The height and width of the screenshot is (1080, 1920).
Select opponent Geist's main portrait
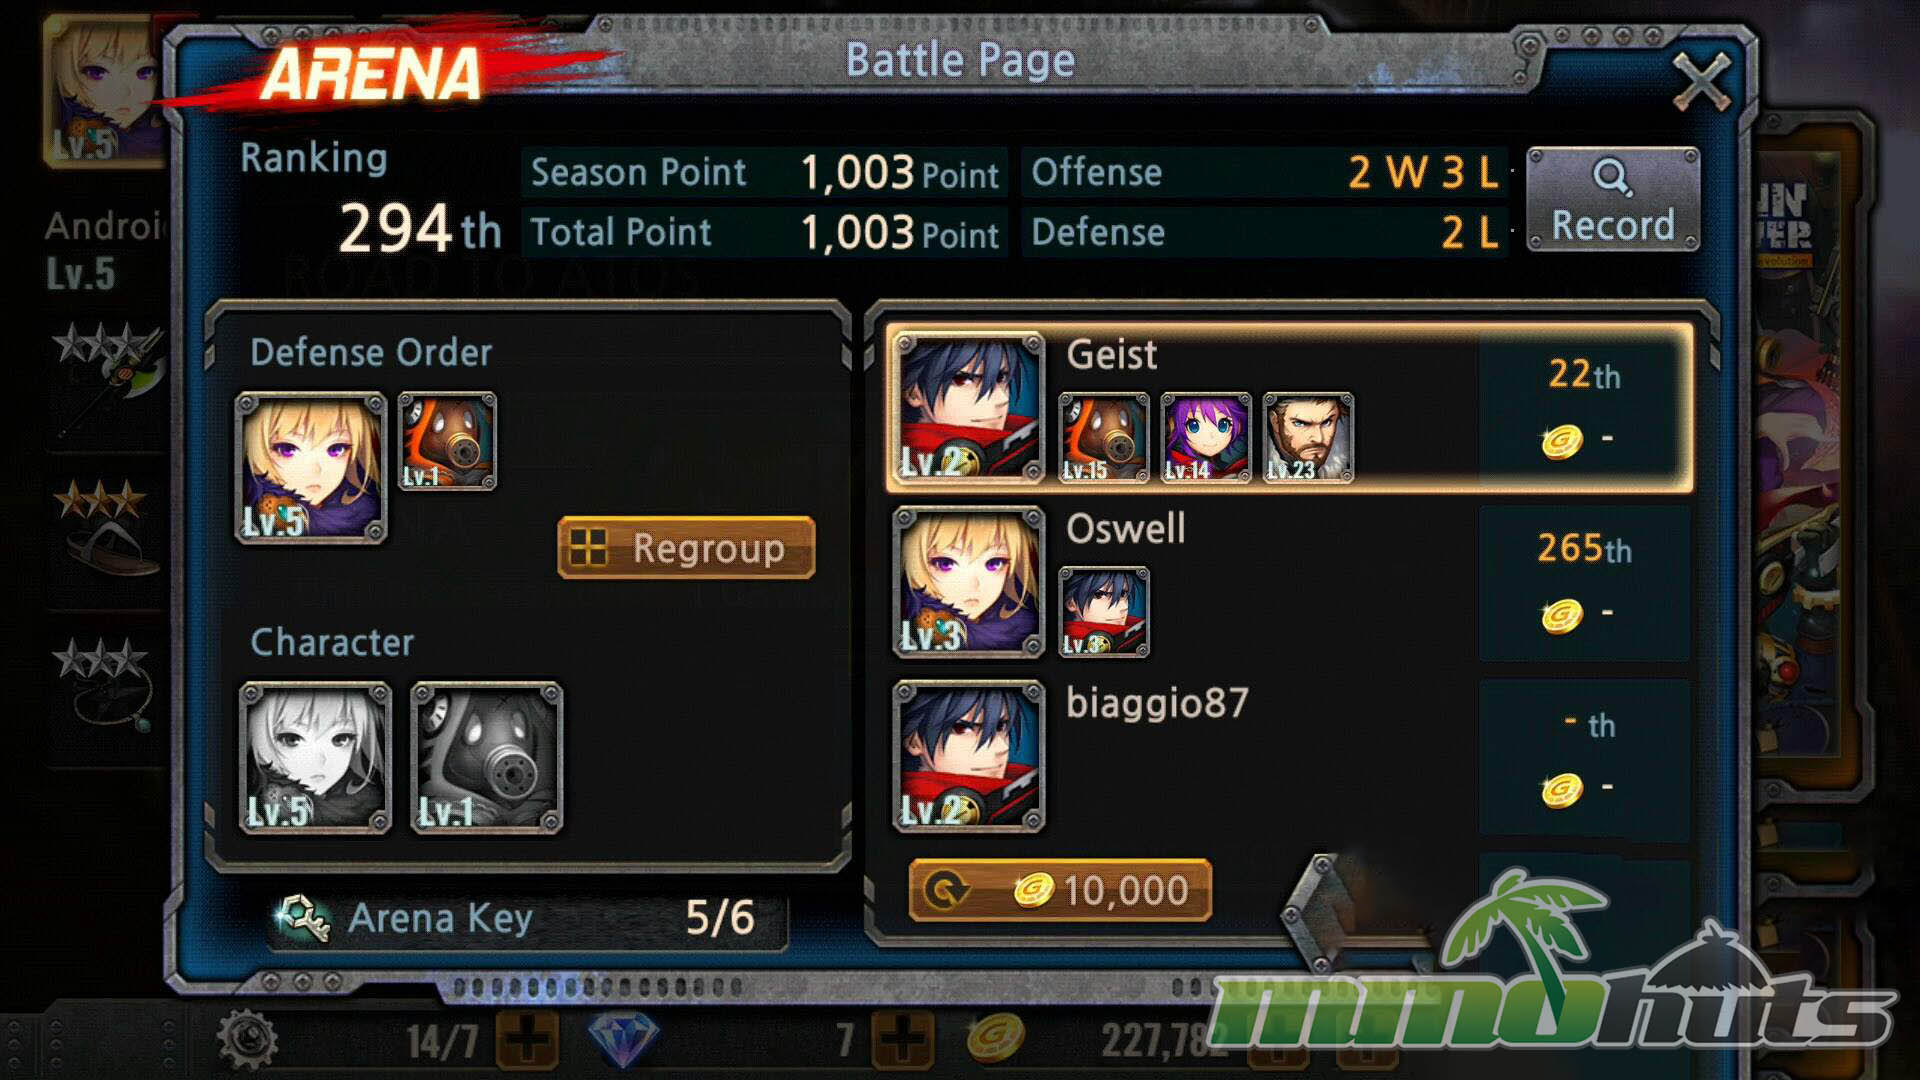click(968, 408)
